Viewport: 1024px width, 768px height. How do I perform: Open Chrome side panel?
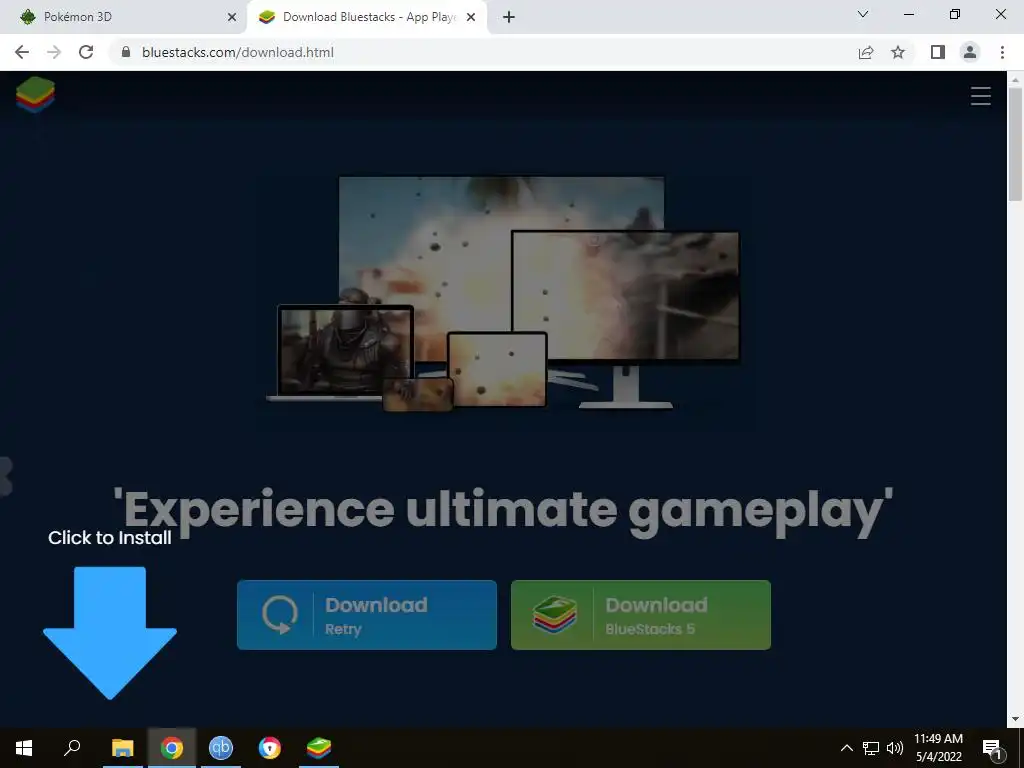pos(938,52)
